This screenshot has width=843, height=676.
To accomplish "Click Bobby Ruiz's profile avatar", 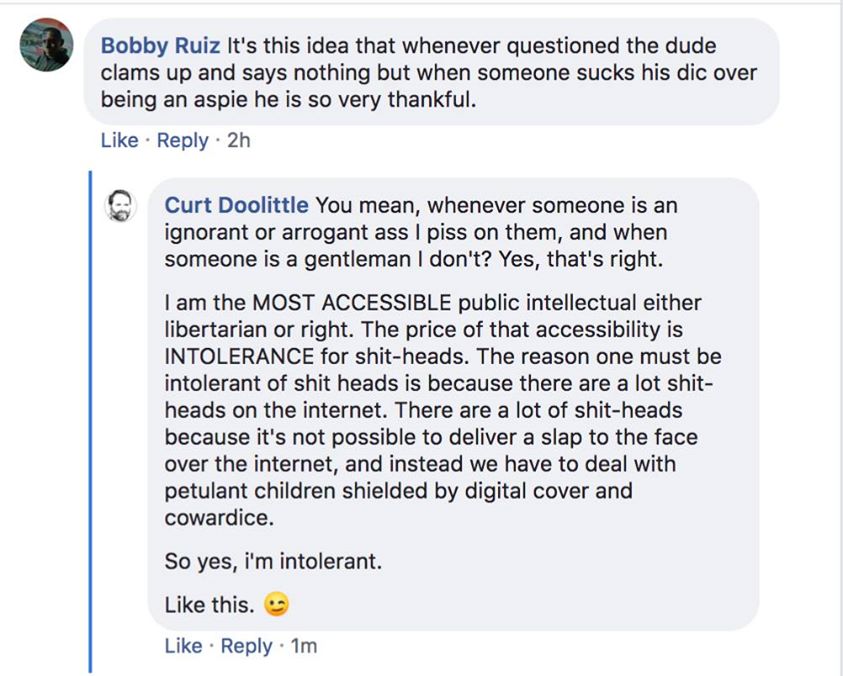I will pos(47,45).
